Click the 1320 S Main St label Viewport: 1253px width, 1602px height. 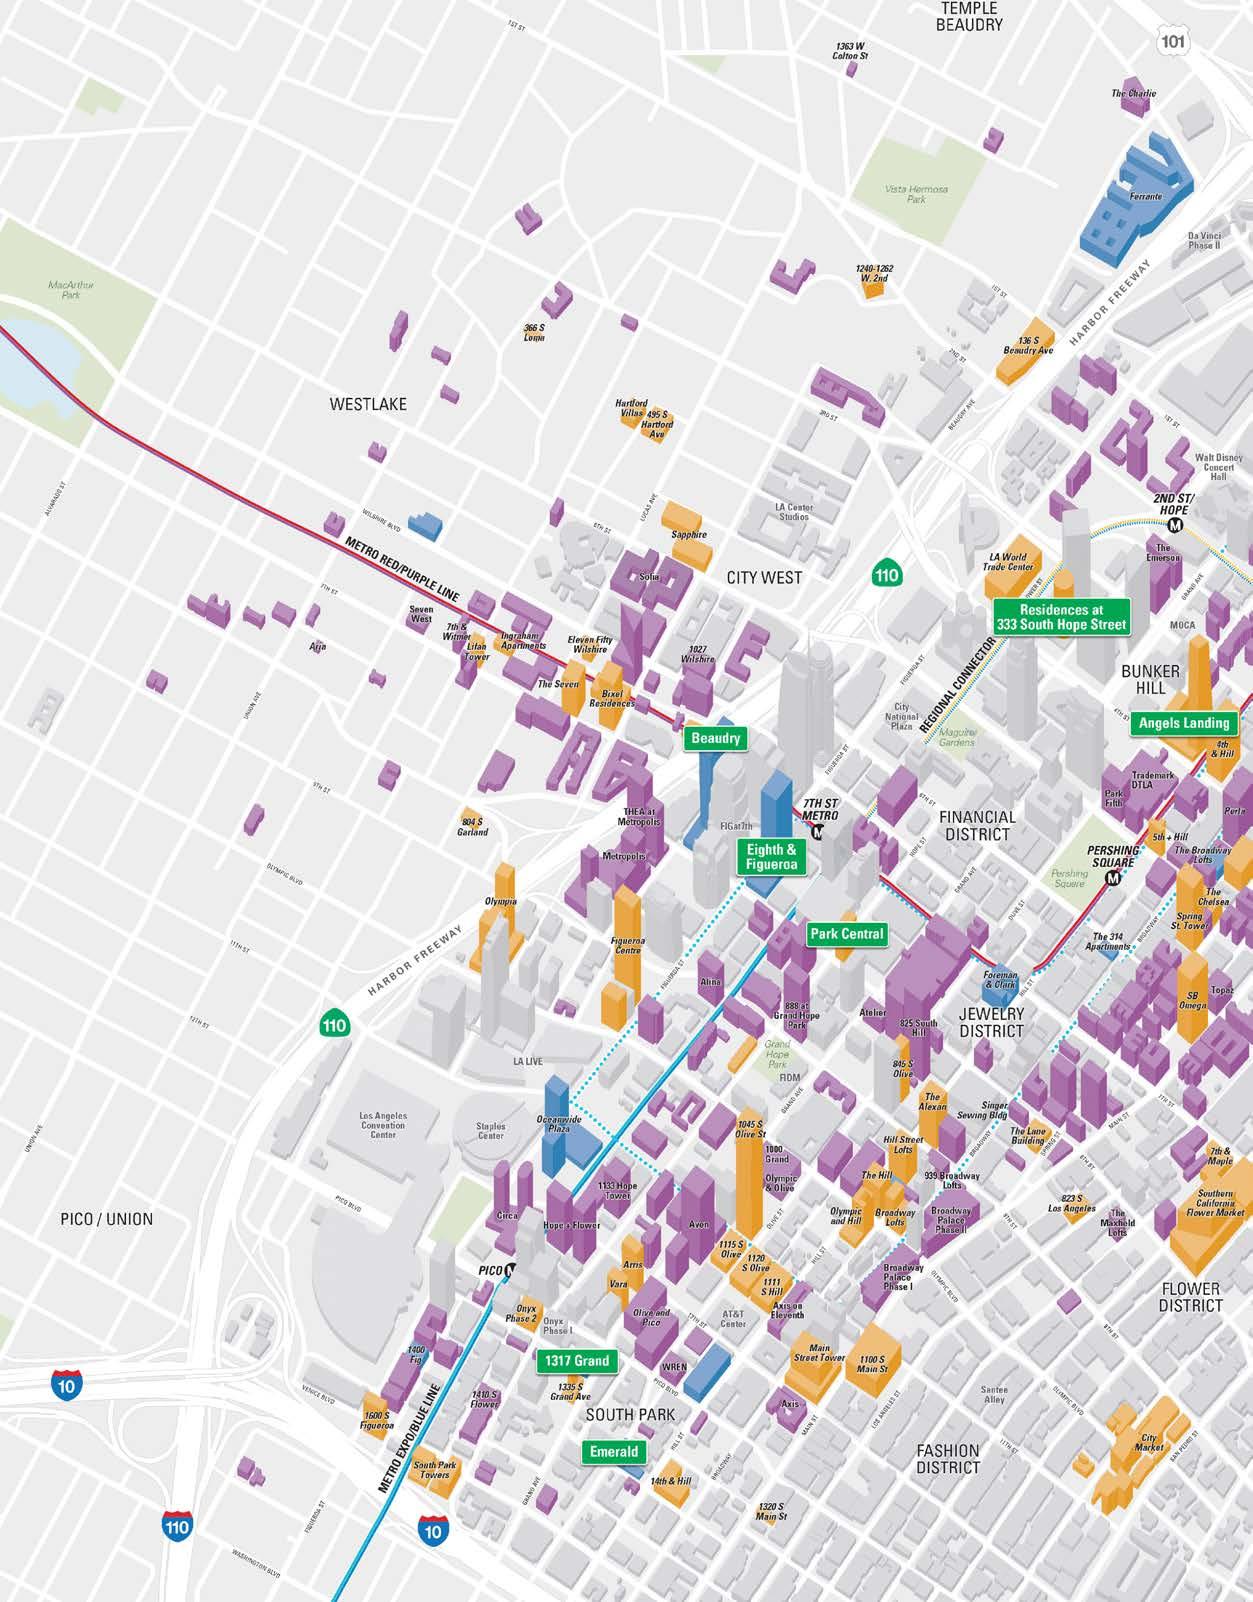(x=771, y=1511)
